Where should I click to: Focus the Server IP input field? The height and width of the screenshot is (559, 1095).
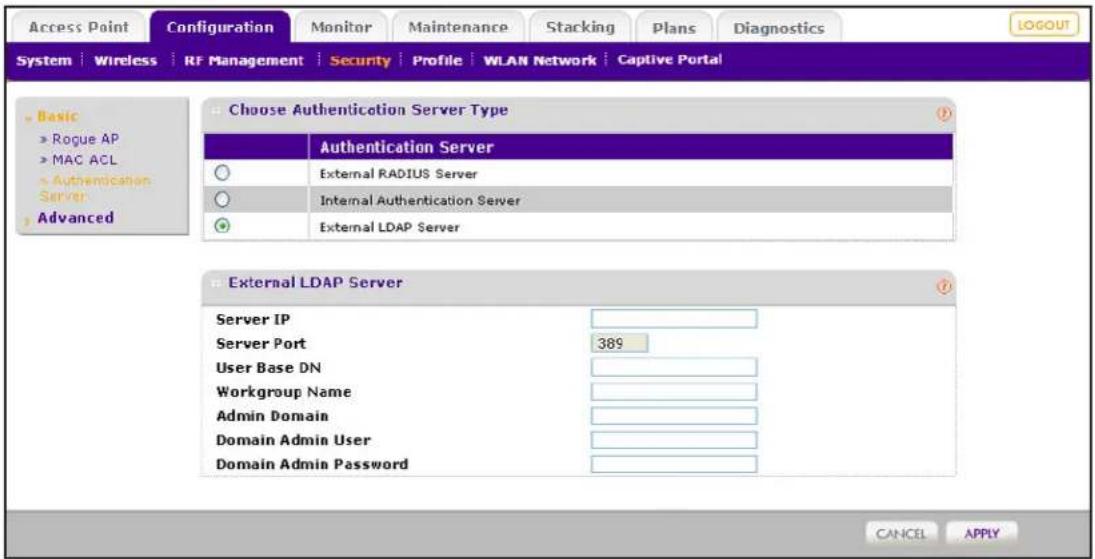(674, 319)
